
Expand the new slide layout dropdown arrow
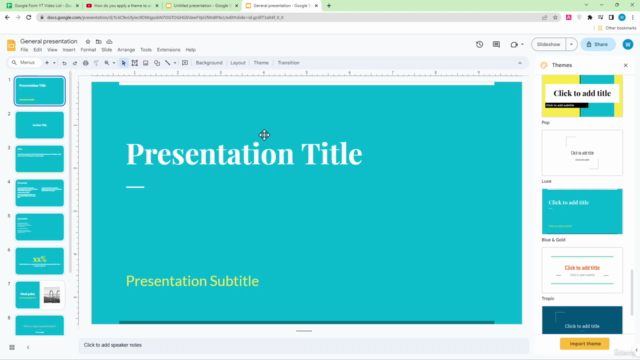pyautogui.click(x=54, y=63)
